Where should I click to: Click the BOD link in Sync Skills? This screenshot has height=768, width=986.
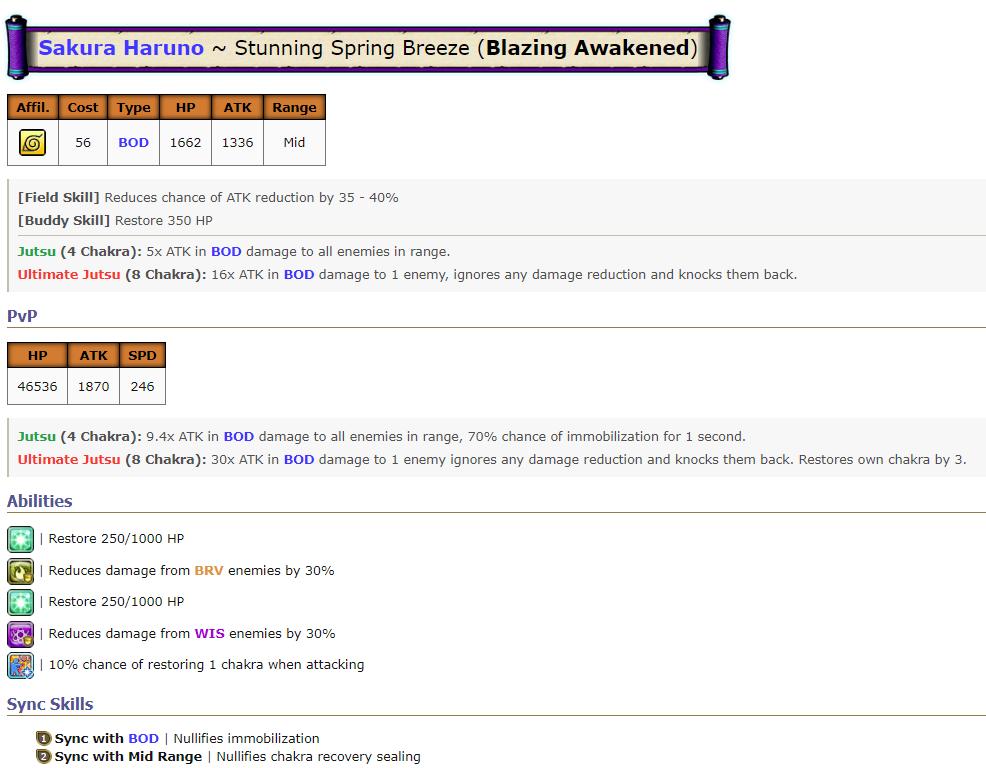coord(143,738)
